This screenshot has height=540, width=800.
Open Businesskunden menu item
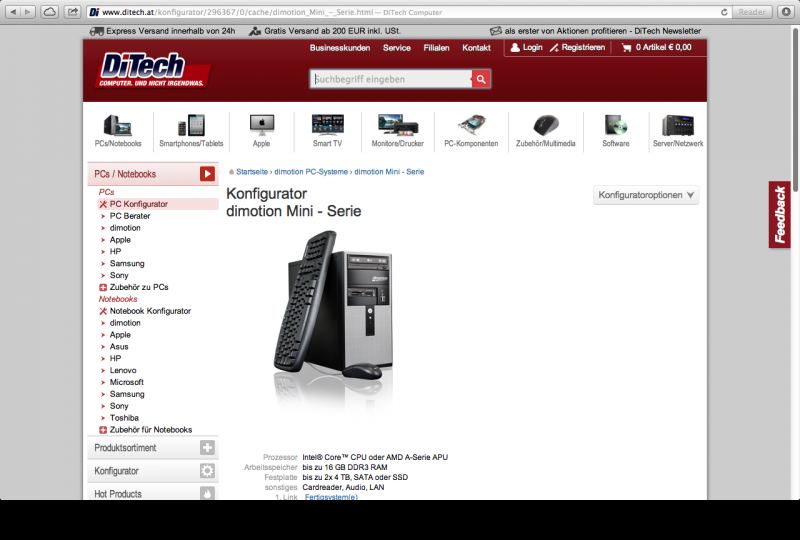click(340, 48)
